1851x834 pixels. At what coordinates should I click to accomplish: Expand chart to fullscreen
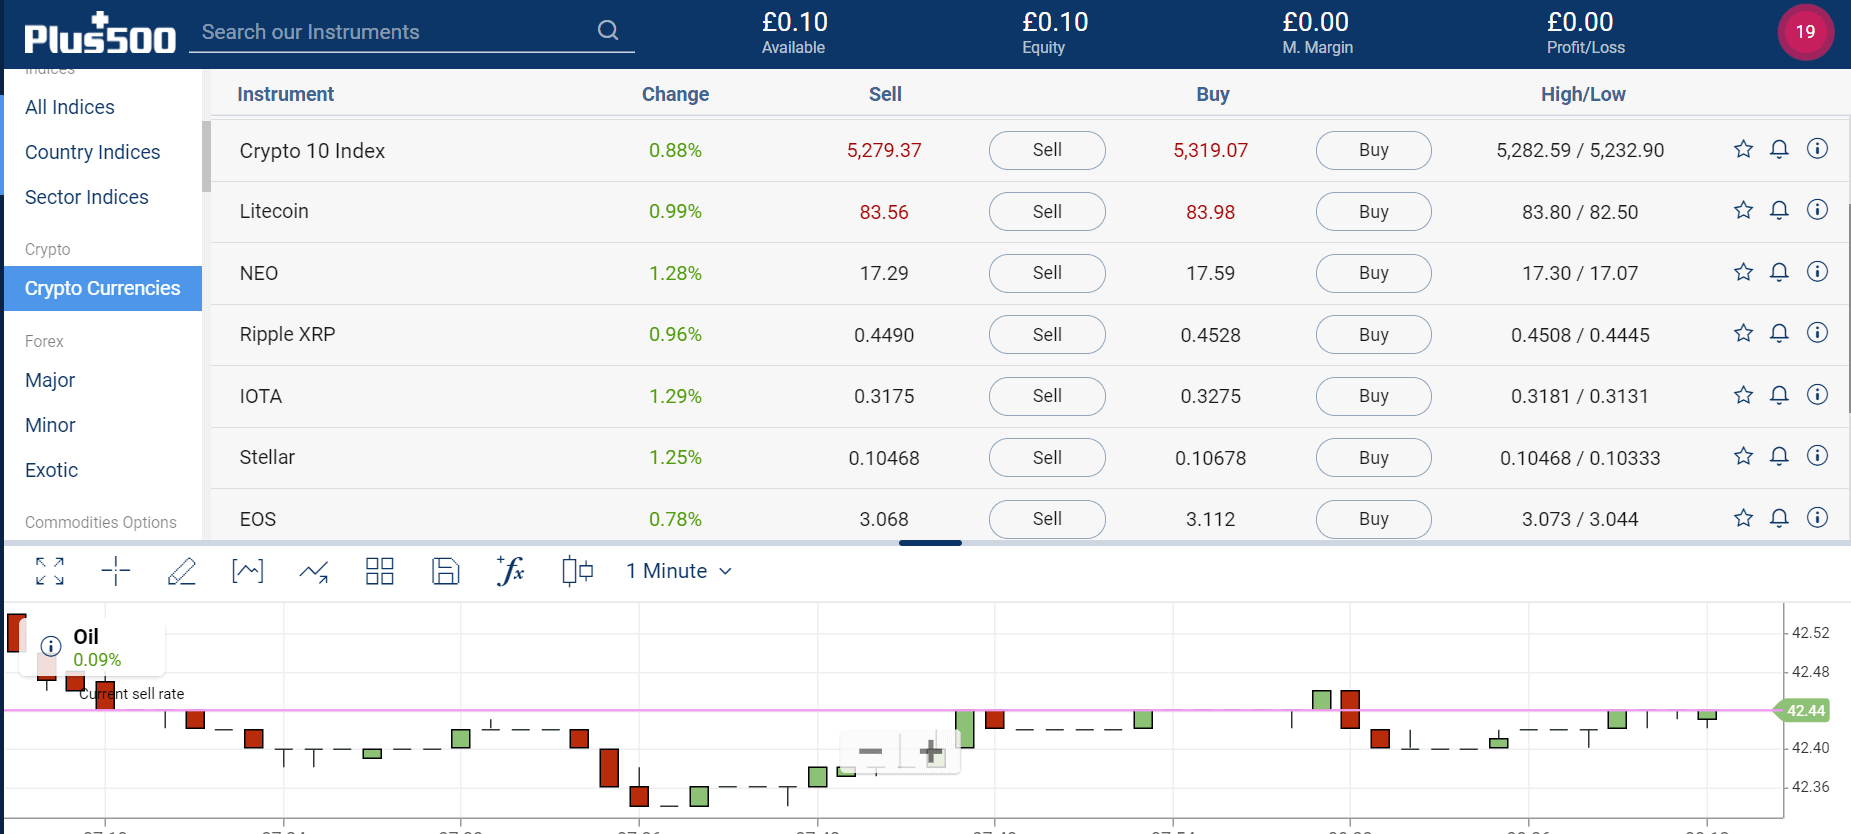point(49,571)
